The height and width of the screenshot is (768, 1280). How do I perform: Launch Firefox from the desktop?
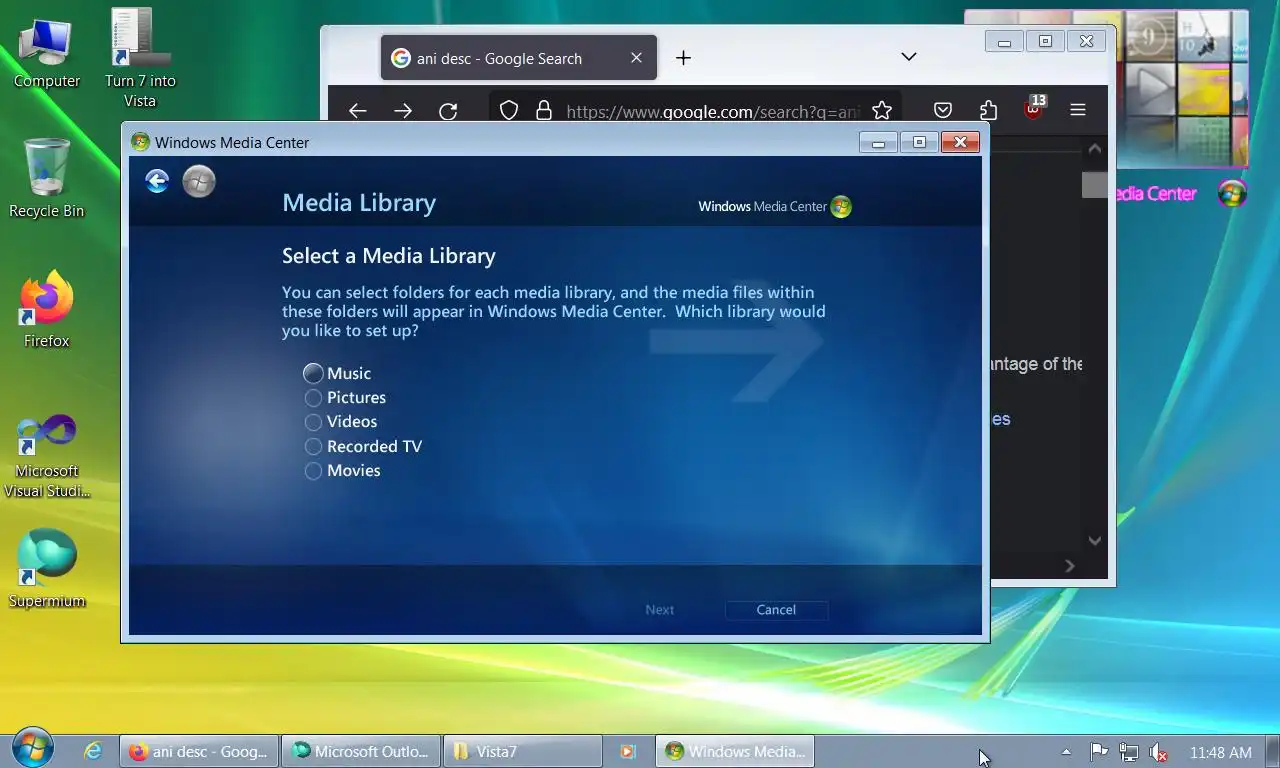46,308
